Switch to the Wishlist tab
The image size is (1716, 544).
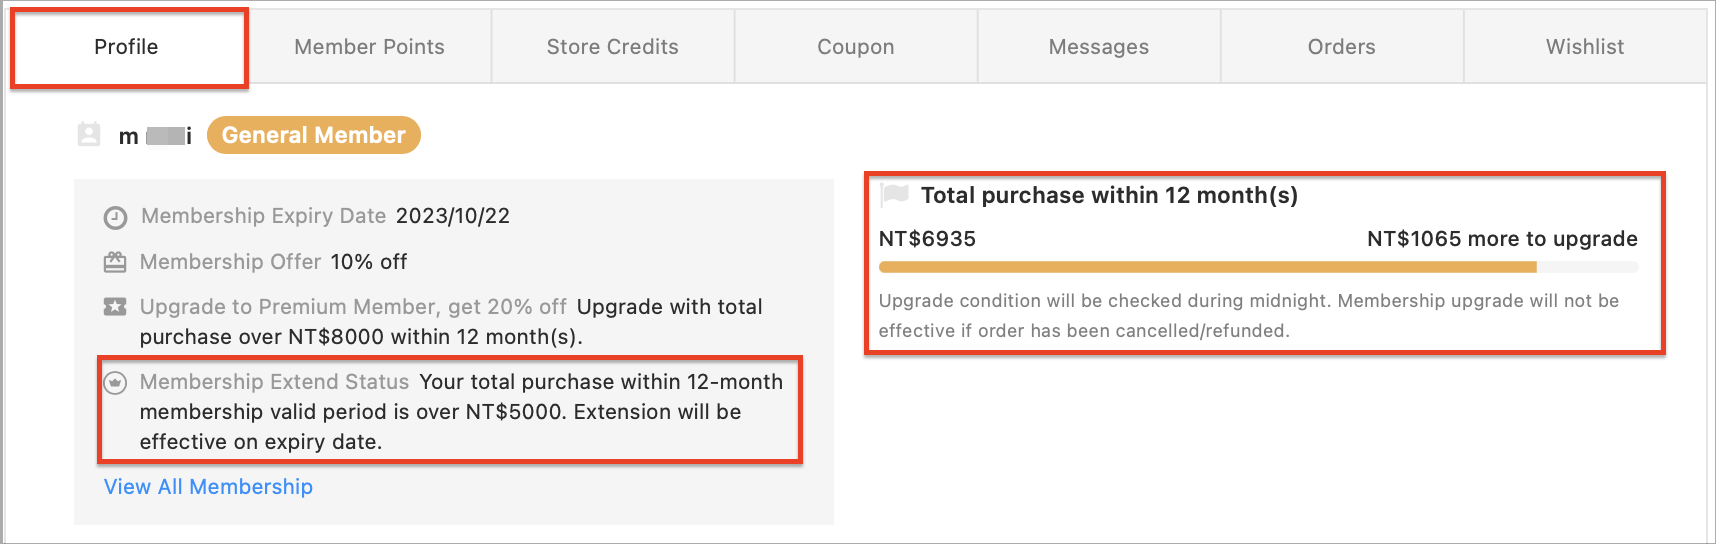point(1585,47)
